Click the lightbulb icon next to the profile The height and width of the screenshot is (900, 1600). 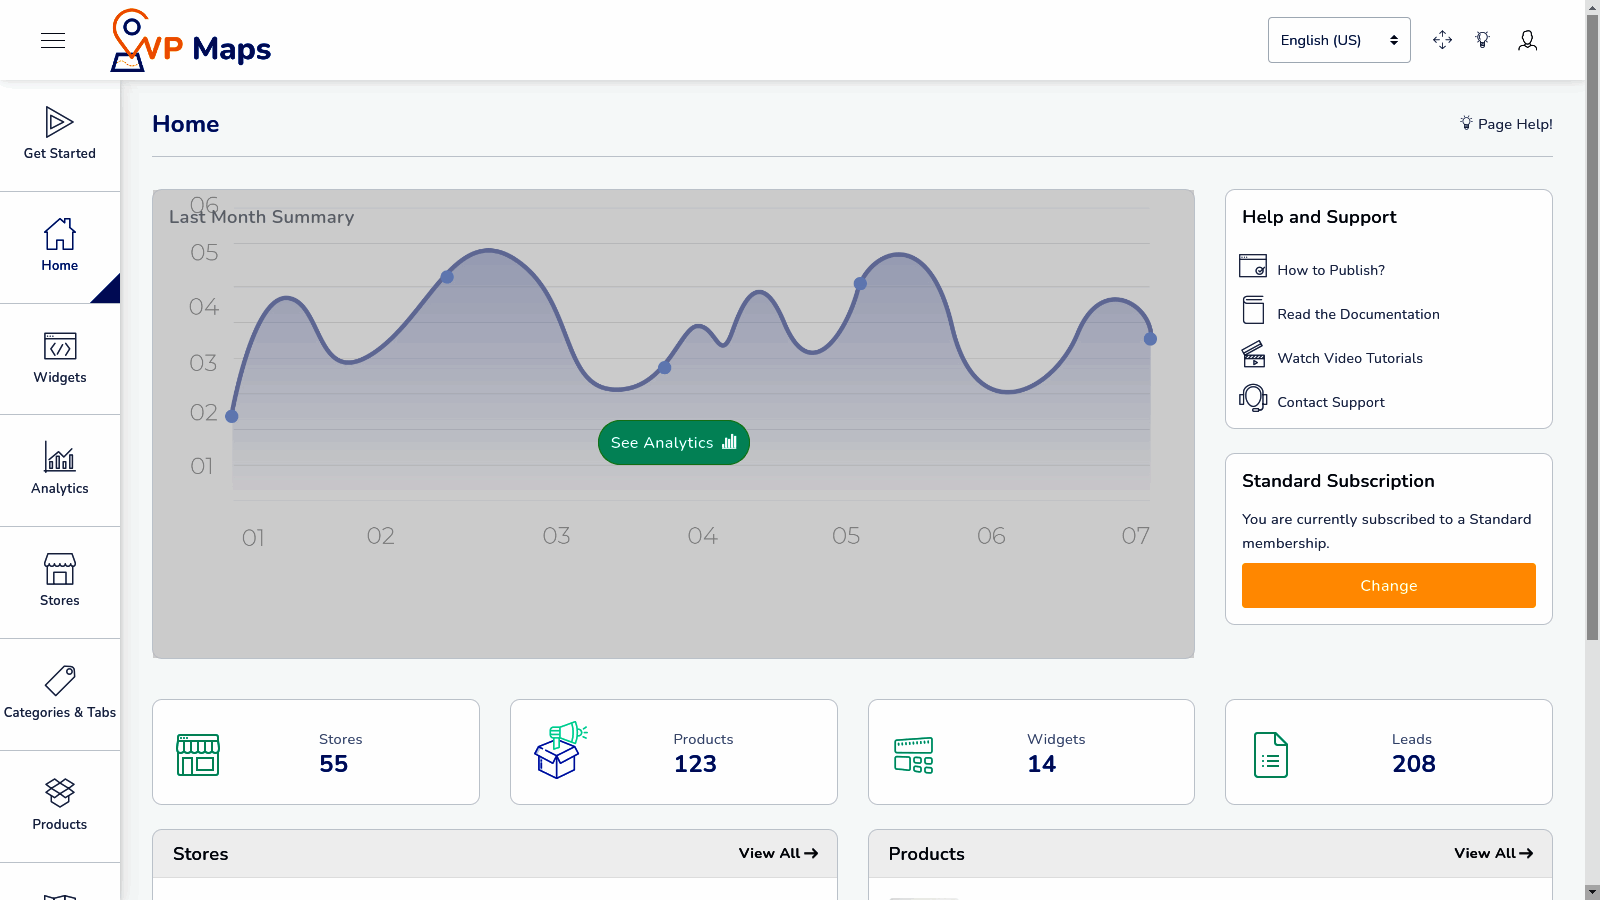click(x=1483, y=40)
